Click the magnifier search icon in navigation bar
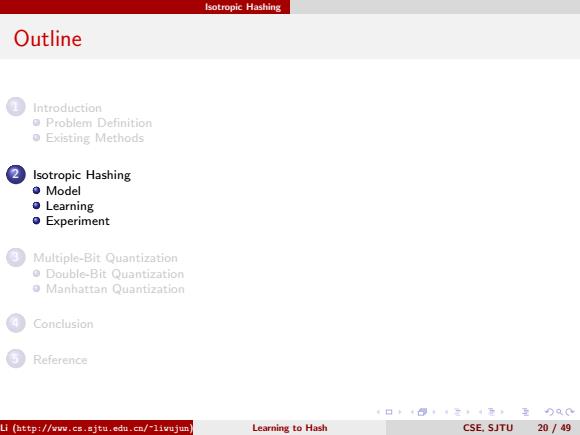Image resolution: width=580 pixels, height=435 pixels. click(559, 412)
